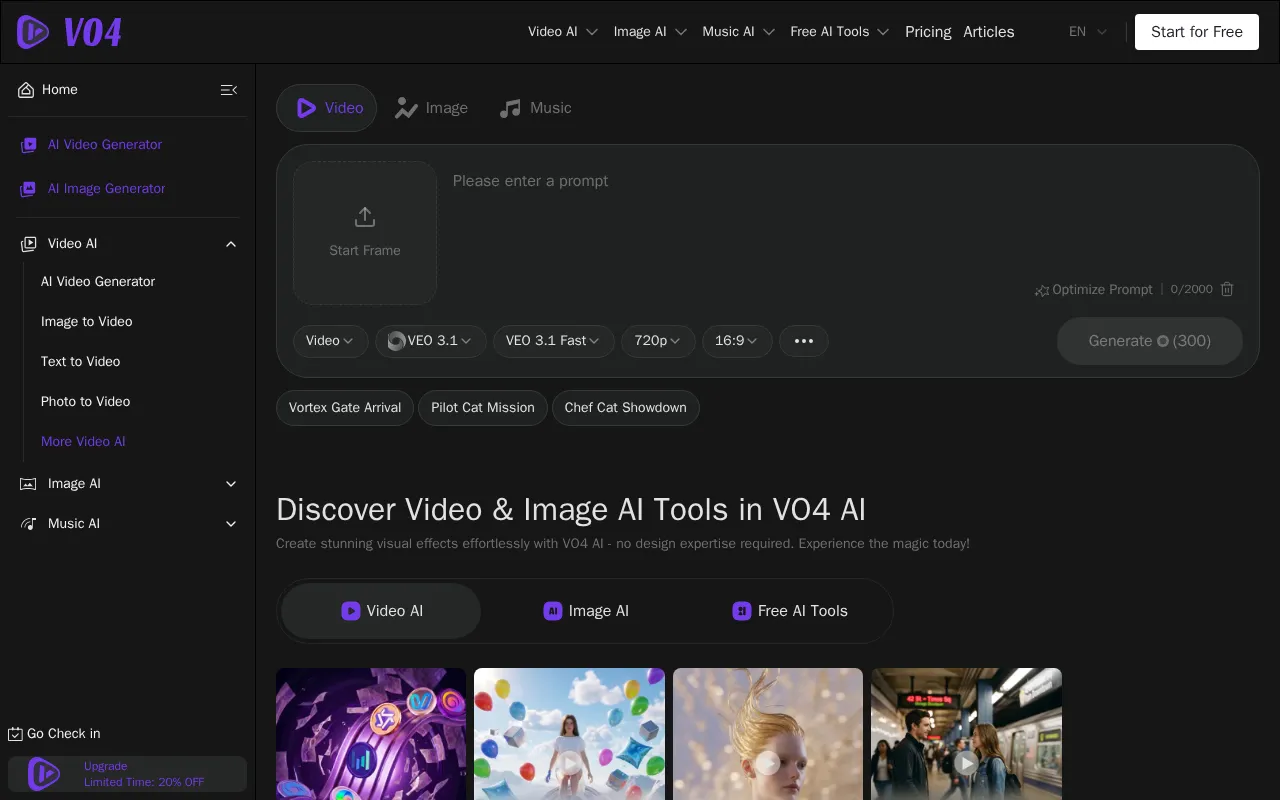1280x800 pixels.
Task: Click the Video AI category tab icon
Action: pyautogui.click(x=351, y=611)
